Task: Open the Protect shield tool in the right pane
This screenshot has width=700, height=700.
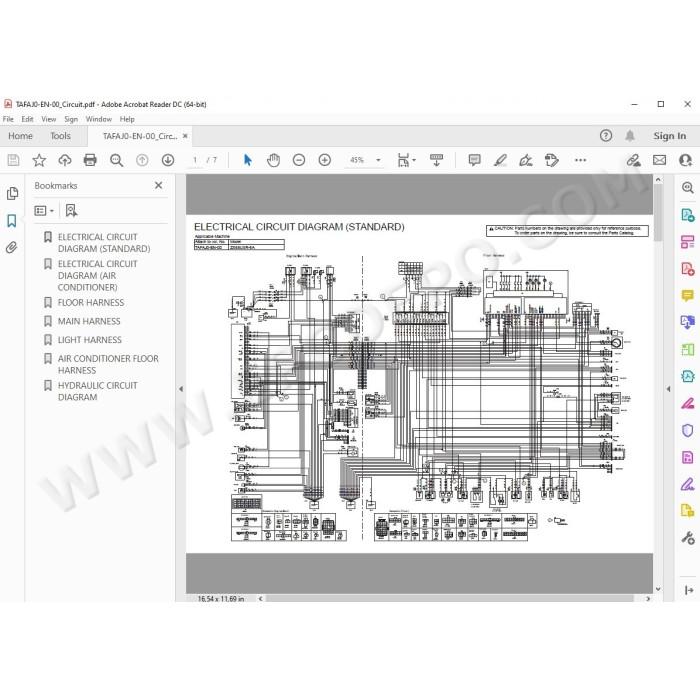Action: (x=688, y=430)
